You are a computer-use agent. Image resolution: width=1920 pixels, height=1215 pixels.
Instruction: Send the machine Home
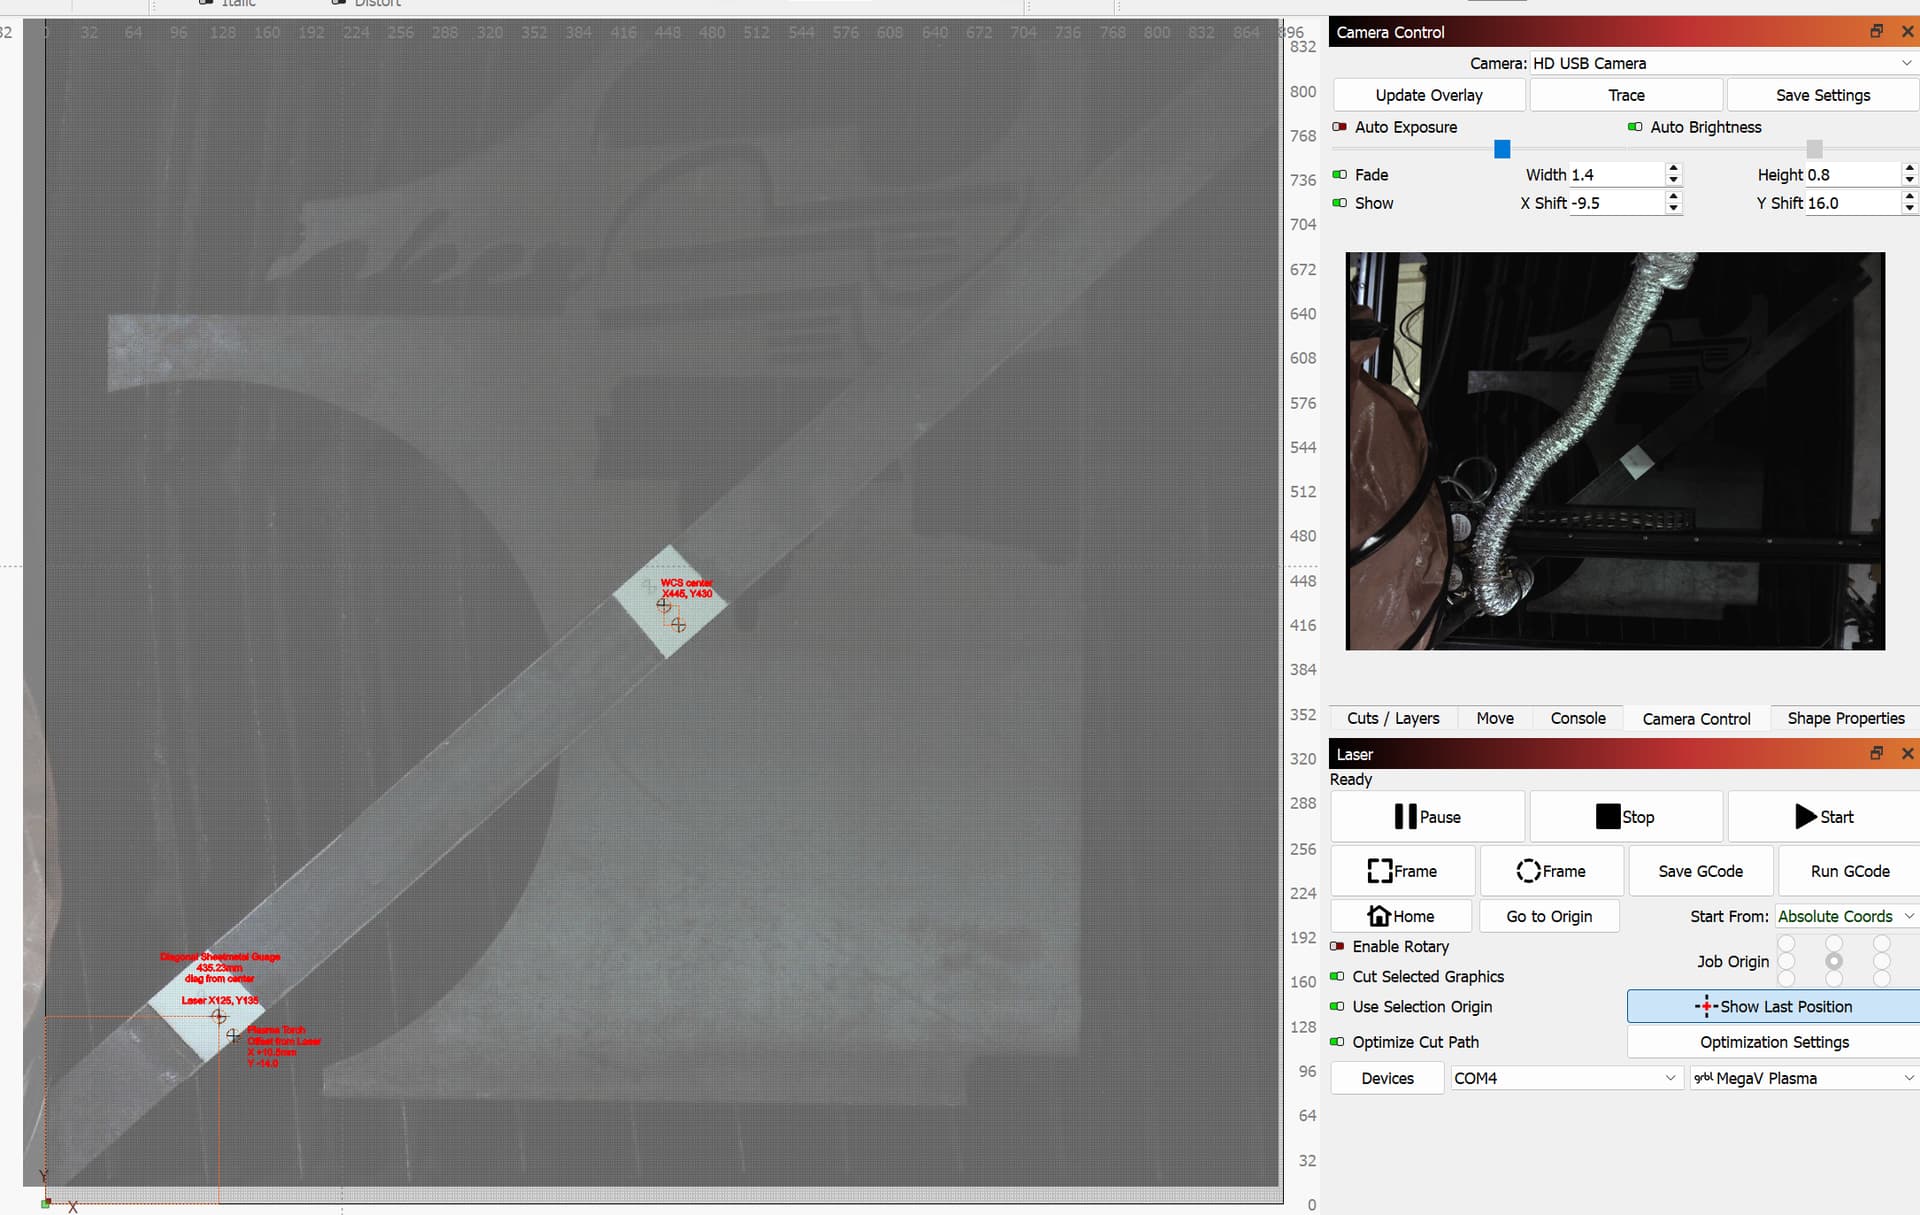tap(1401, 916)
